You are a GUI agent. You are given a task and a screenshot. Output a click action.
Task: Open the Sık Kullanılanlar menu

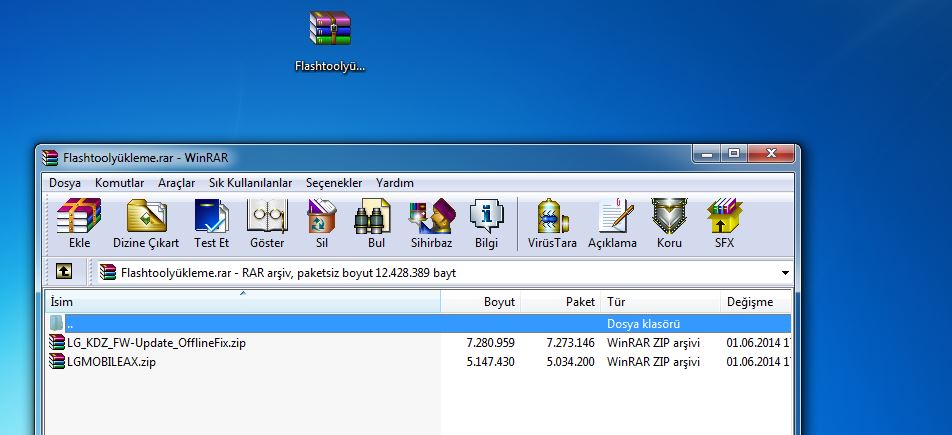pyautogui.click(x=250, y=183)
